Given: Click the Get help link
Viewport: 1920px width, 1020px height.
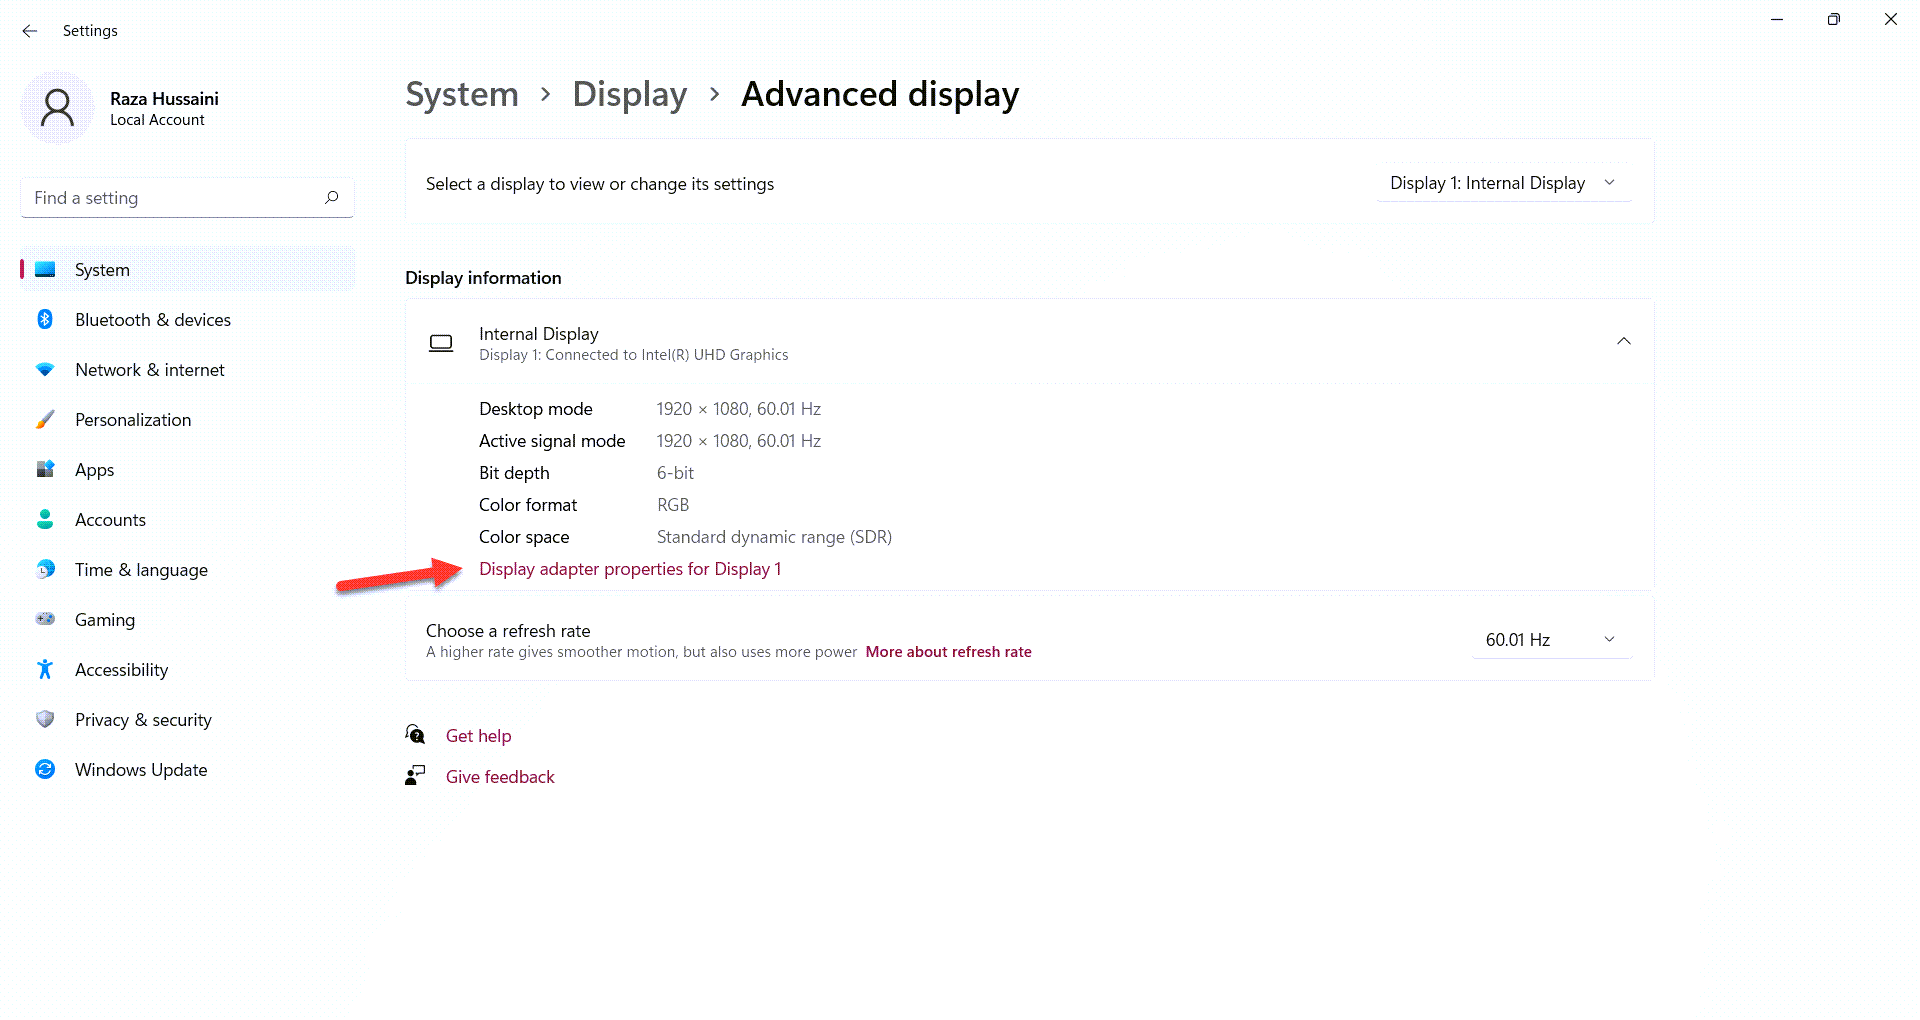Looking at the screenshot, I should point(478,736).
